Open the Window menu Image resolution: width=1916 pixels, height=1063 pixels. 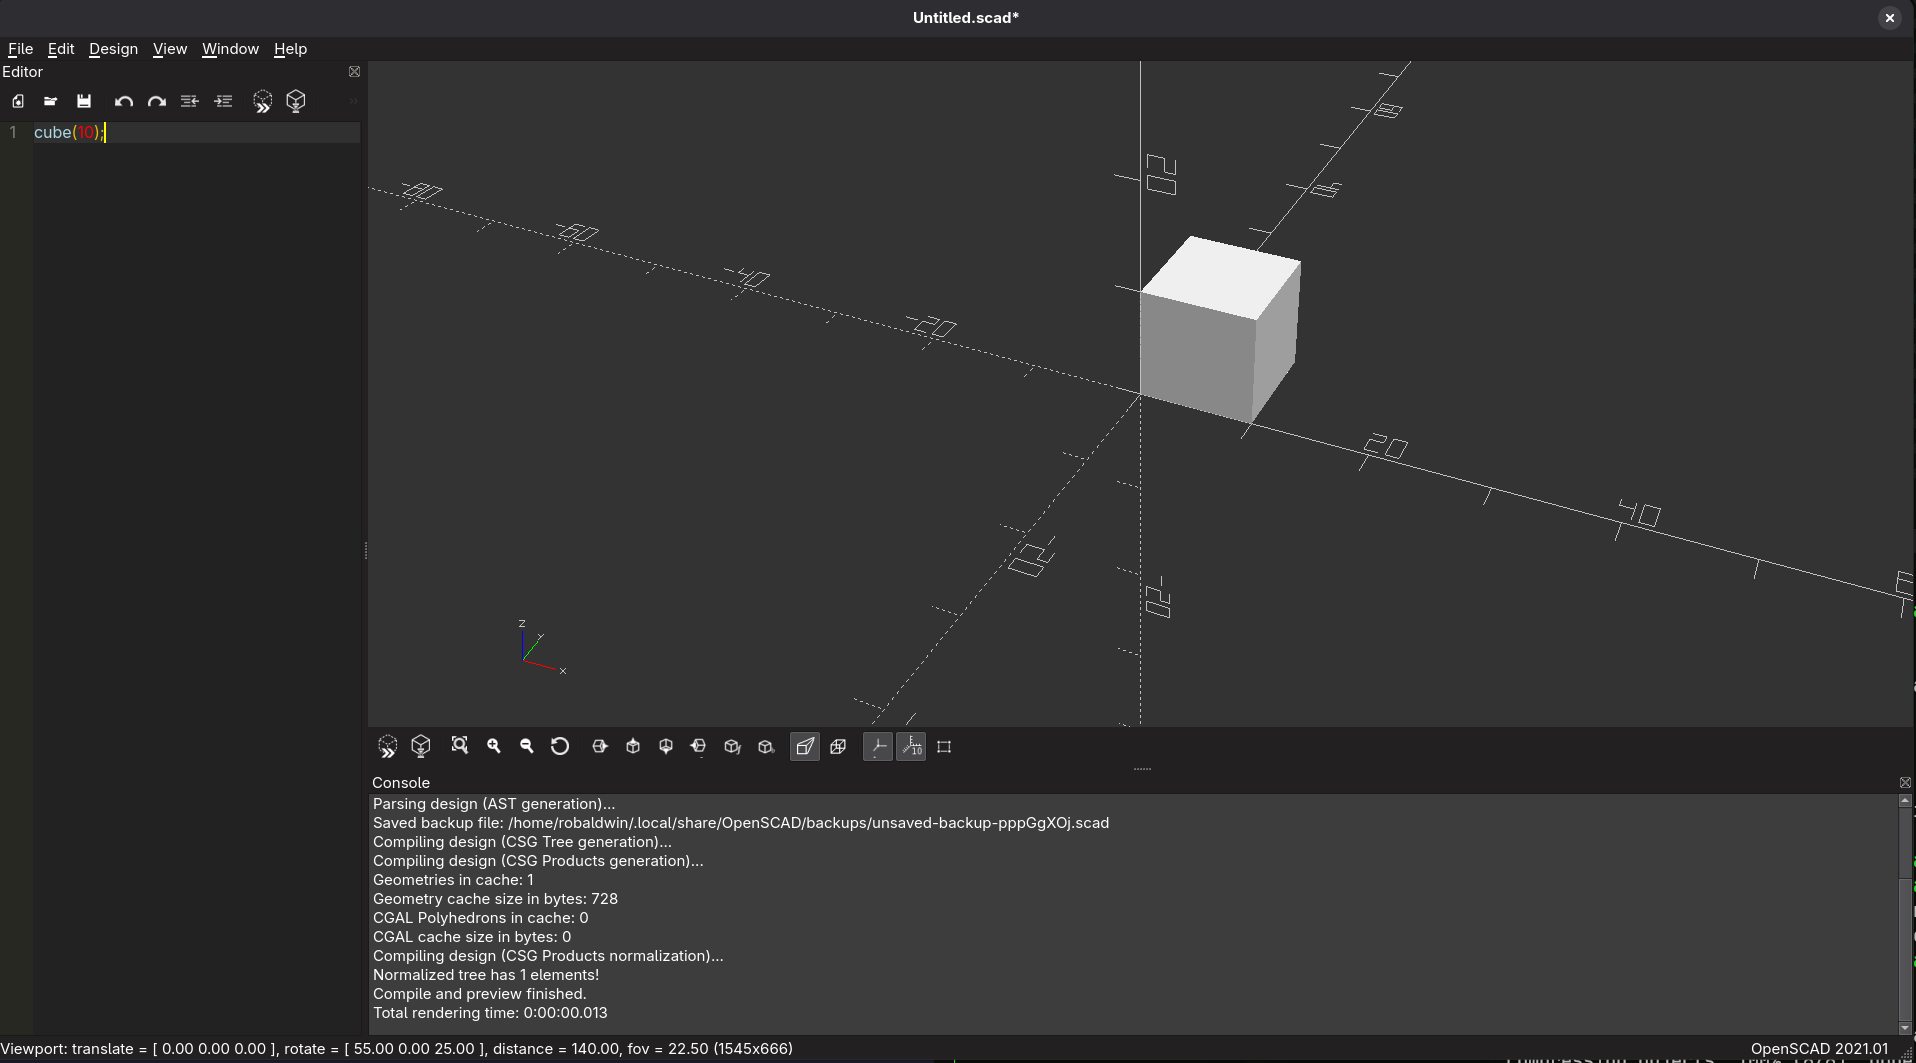(x=230, y=49)
